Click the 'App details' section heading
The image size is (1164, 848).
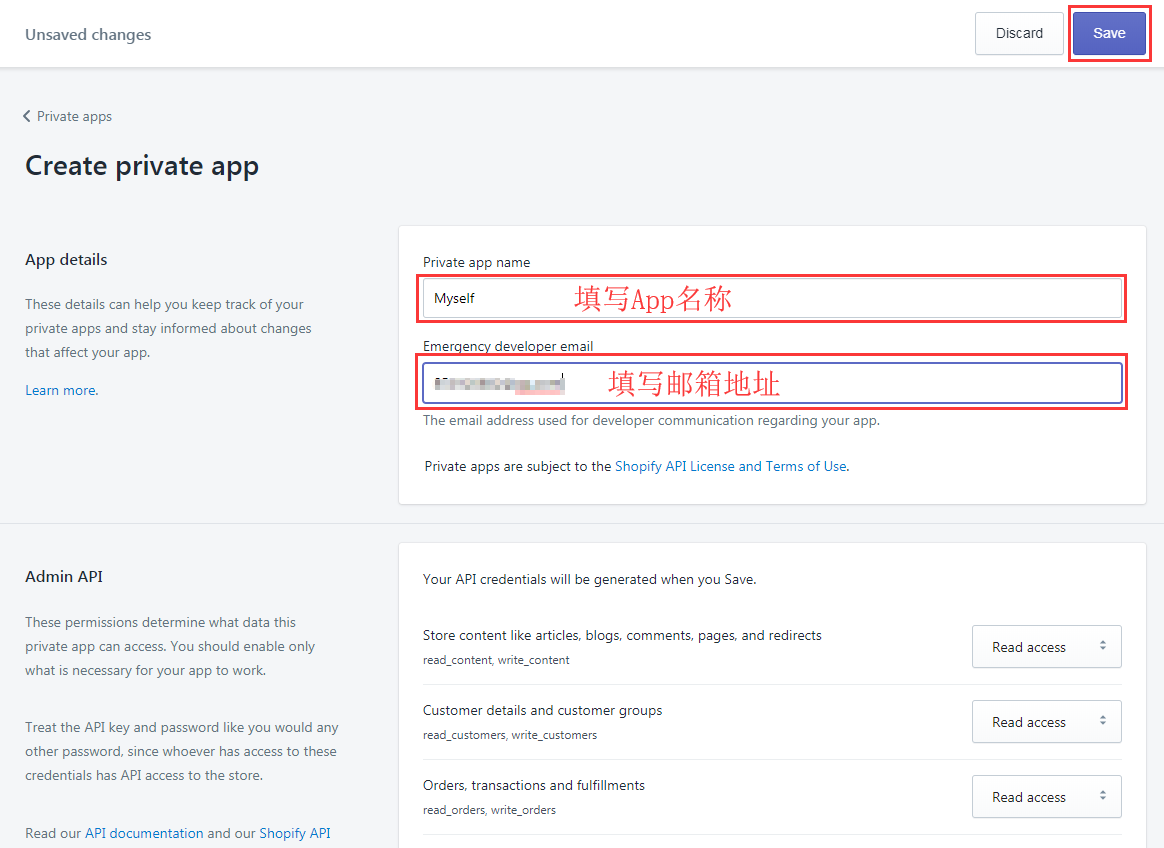[x=66, y=260]
